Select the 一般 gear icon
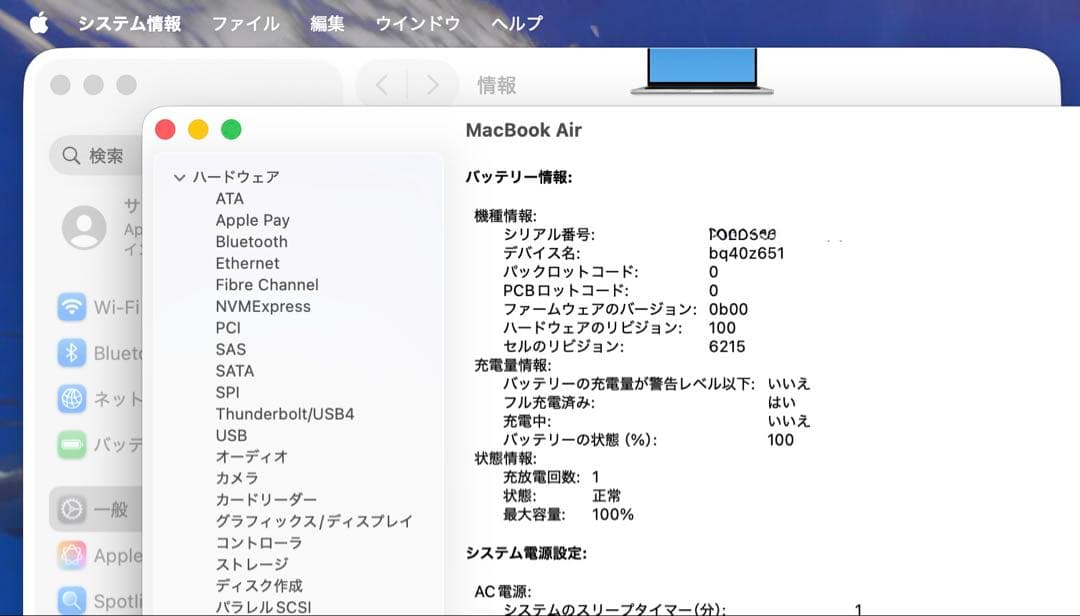The height and width of the screenshot is (616, 1080). pos(73,509)
